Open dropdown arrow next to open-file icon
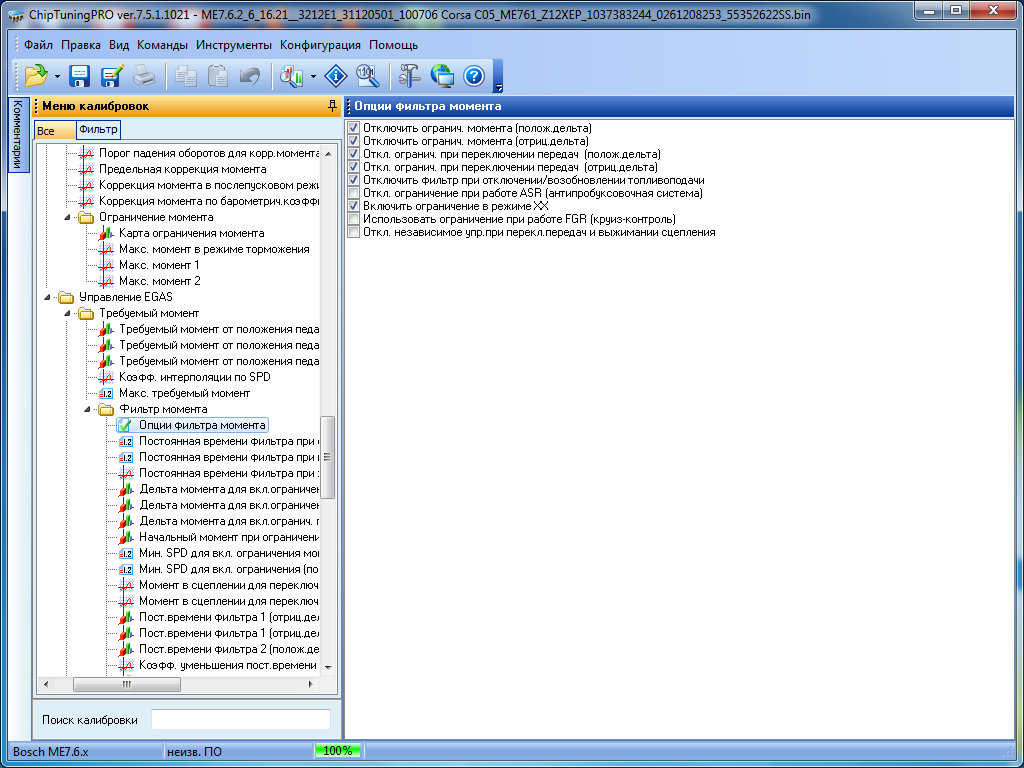Screen dimensions: 1024x768 [x=57, y=76]
